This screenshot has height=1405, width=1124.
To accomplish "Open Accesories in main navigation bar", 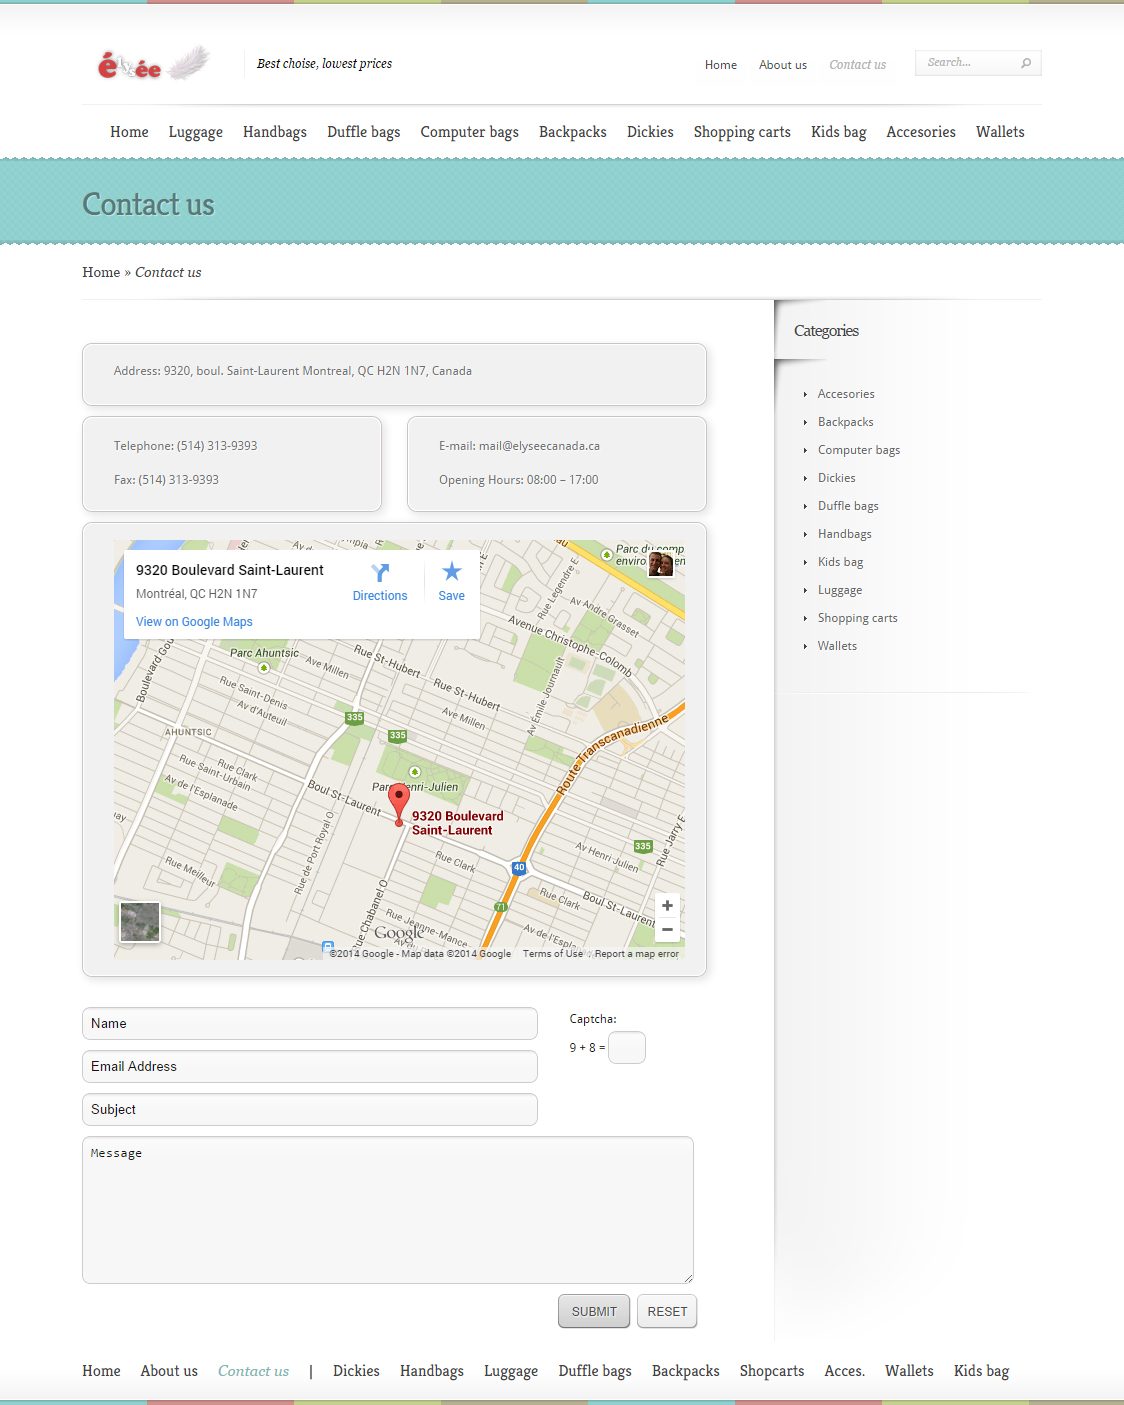I will pos(921,132).
